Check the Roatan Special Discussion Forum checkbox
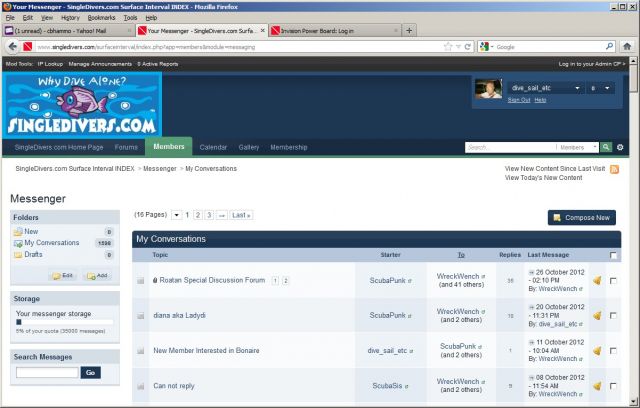 (613, 281)
